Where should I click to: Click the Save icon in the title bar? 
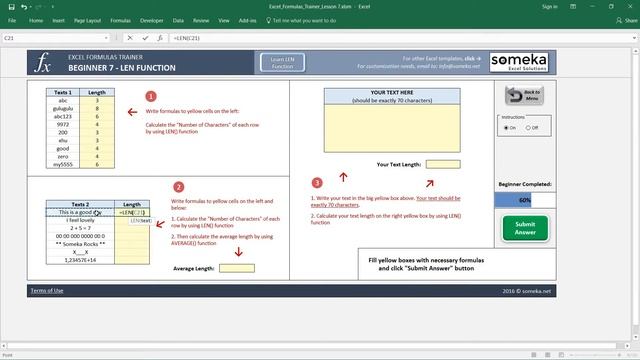coord(11,7)
